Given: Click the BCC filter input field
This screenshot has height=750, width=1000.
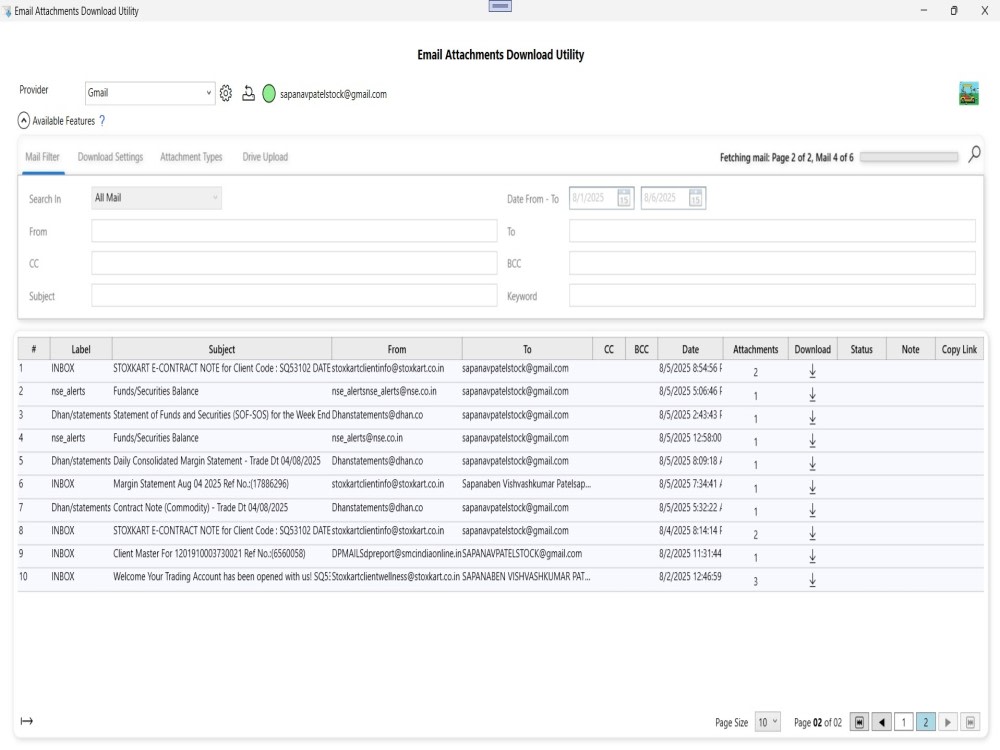Looking at the screenshot, I should 772,263.
